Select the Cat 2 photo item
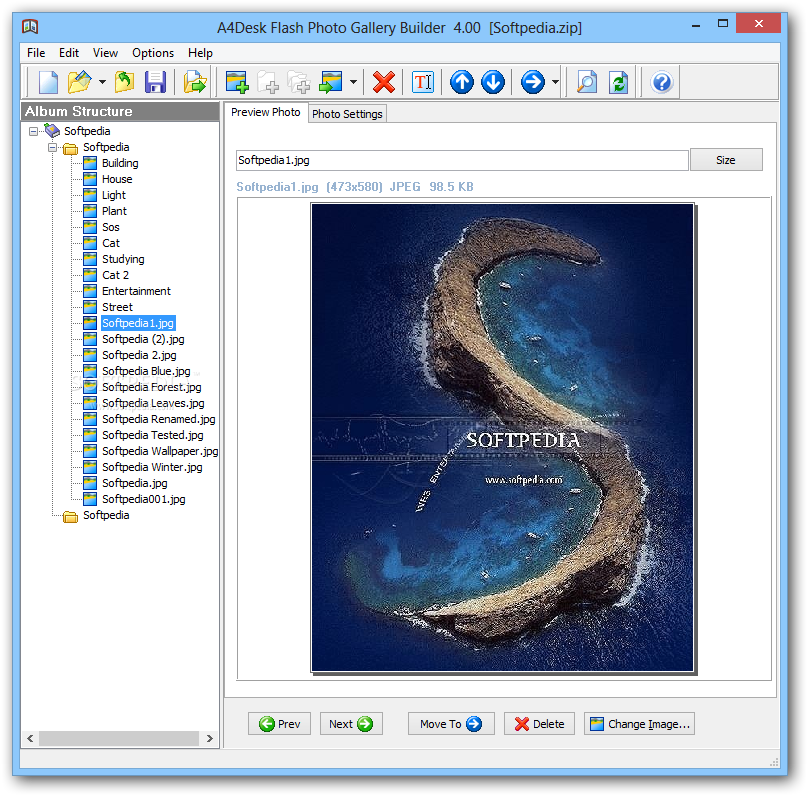The width and height of the screenshot is (808, 796). tap(115, 275)
